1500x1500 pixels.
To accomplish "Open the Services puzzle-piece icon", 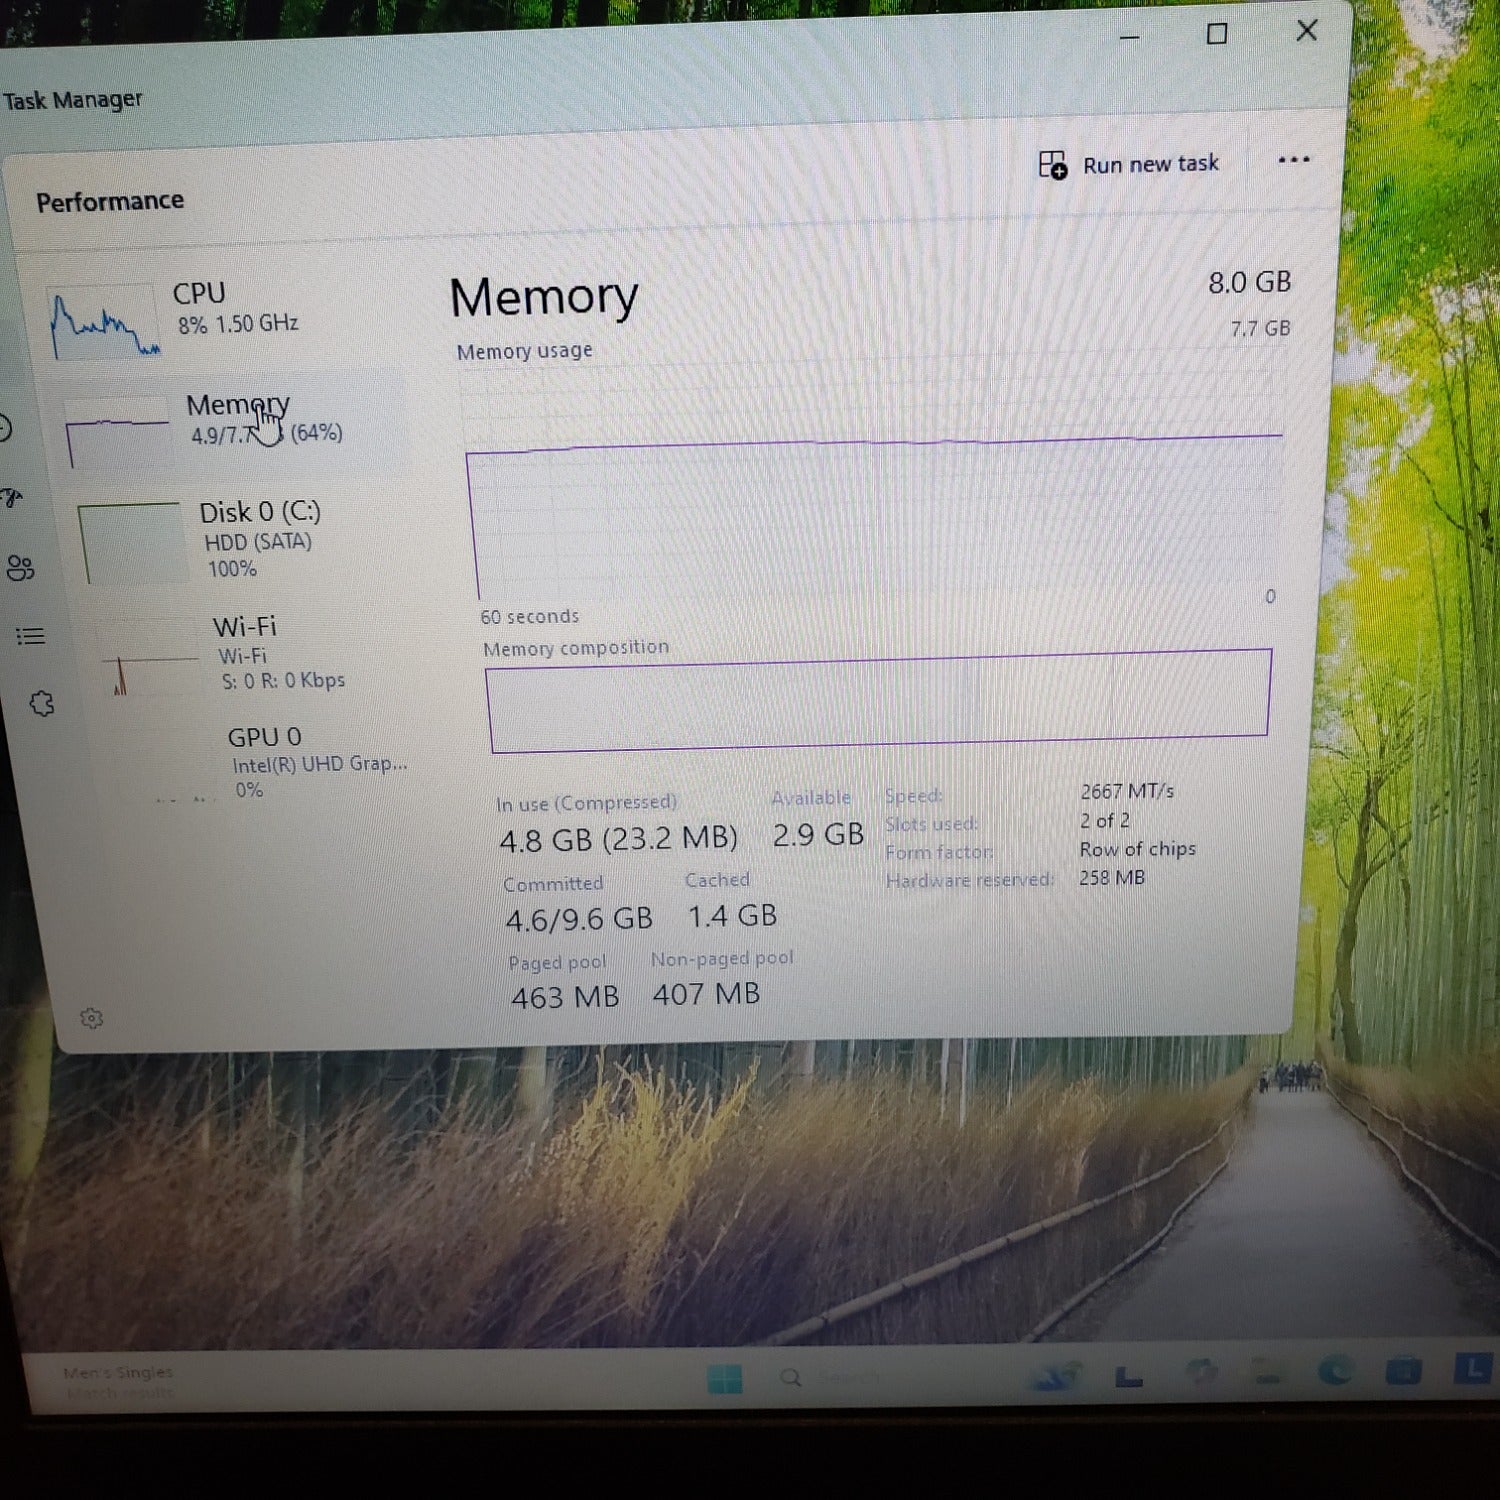I will [x=42, y=704].
